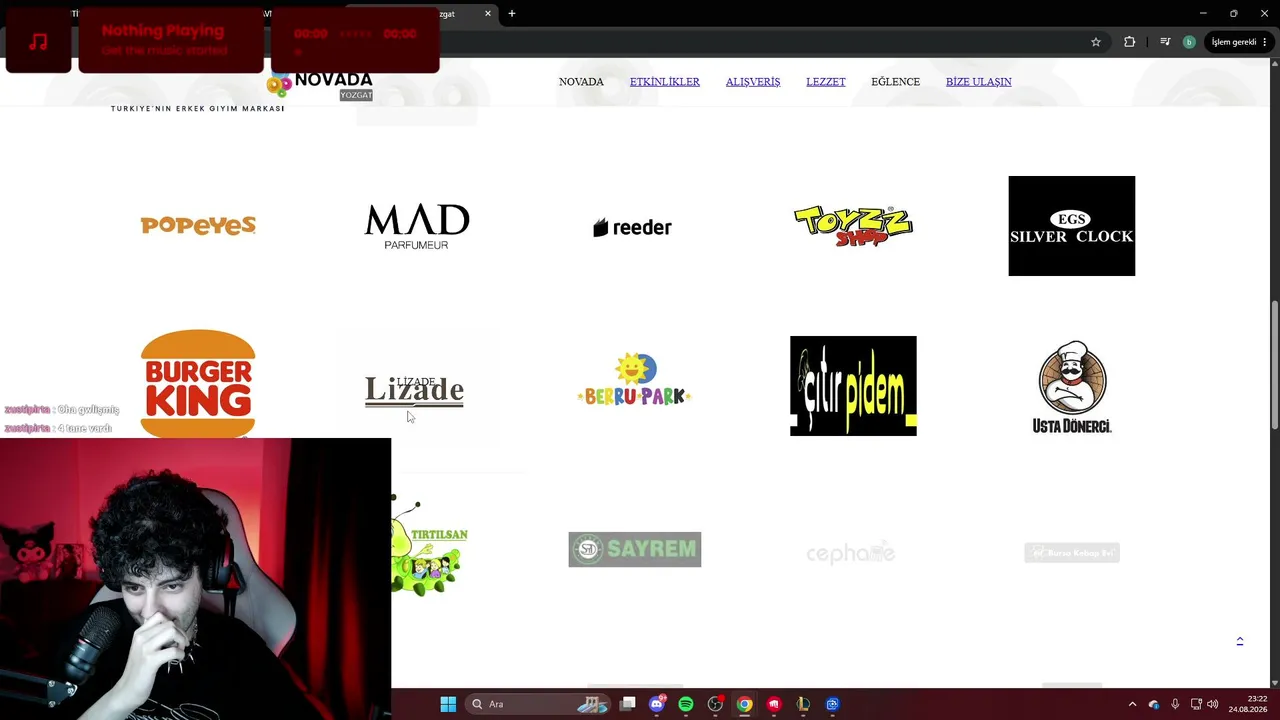Click the Çıtır Pidem logo
Viewport: 1280px width, 720px height.
[x=853, y=386]
